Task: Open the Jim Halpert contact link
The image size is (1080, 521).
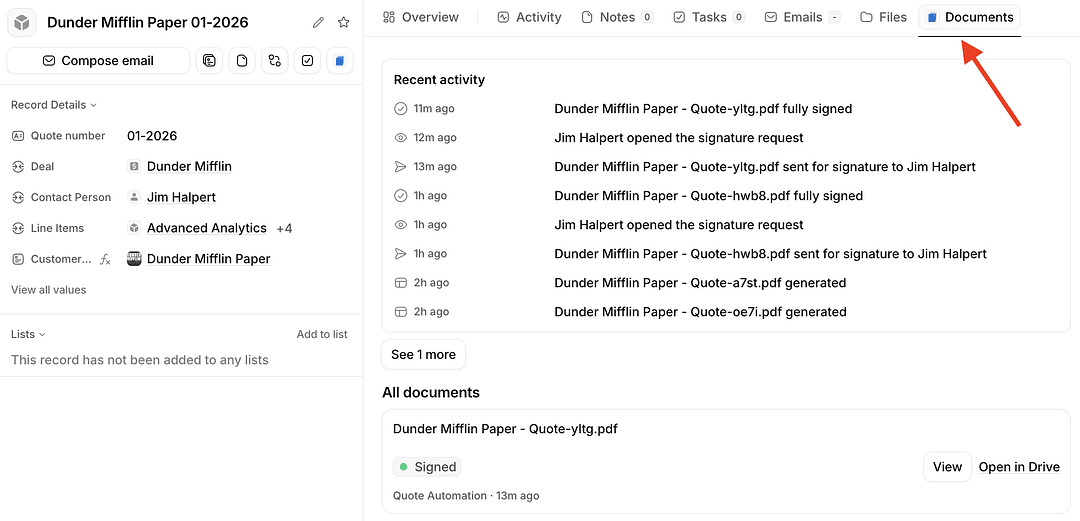Action: [181, 197]
